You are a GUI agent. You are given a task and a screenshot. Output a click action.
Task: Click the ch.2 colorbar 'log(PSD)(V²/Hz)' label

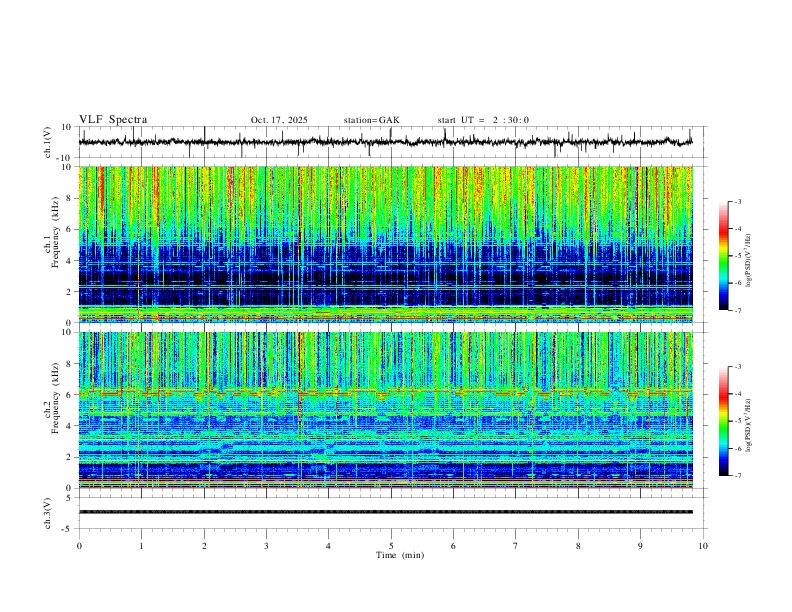coord(749,425)
